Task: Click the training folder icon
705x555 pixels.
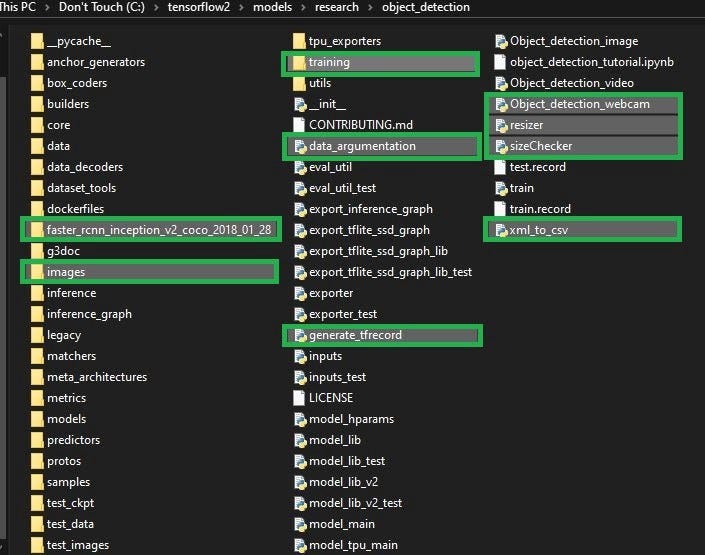Action: pos(299,62)
